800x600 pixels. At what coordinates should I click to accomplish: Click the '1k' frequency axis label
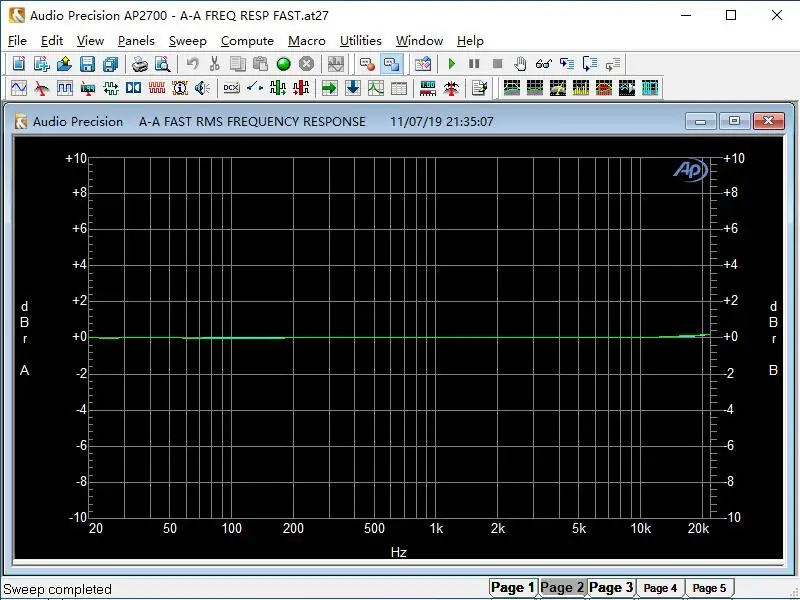tap(436, 528)
